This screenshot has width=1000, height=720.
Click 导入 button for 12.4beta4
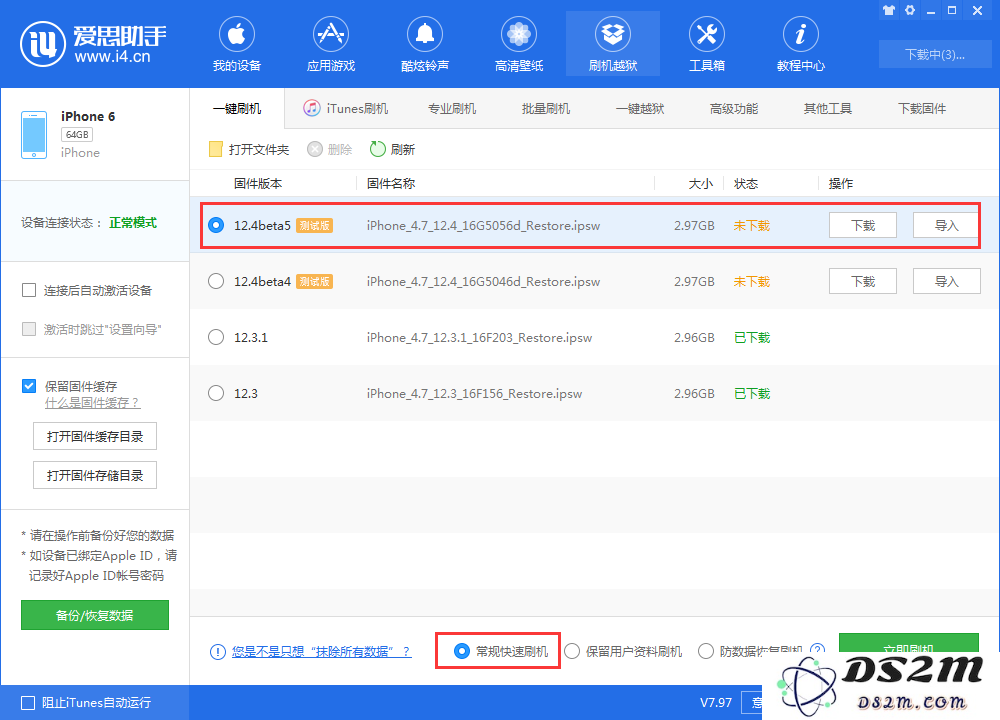pyautogui.click(x=946, y=281)
